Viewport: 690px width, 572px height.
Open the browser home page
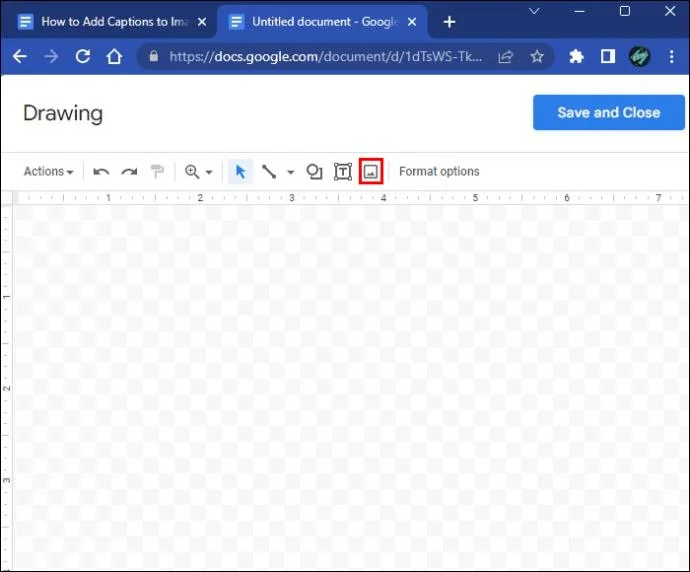pos(114,56)
